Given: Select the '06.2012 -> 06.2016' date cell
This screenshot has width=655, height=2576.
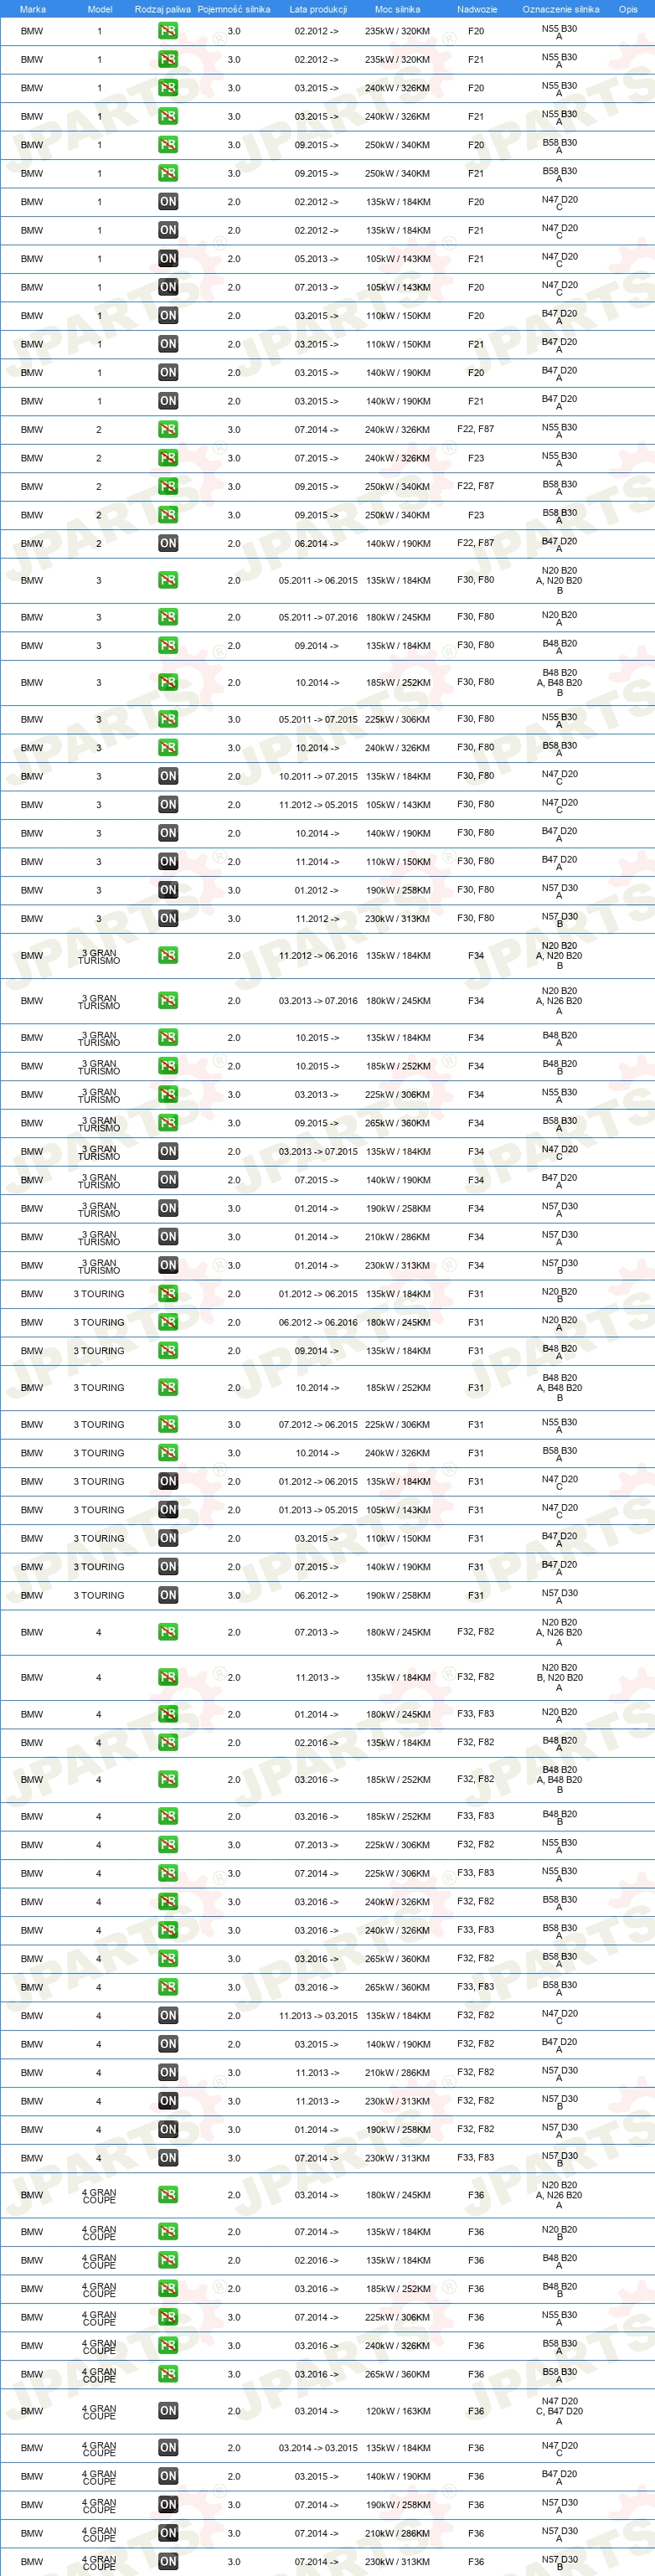Looking at the screenshot, I should (x=318, y=1322).
